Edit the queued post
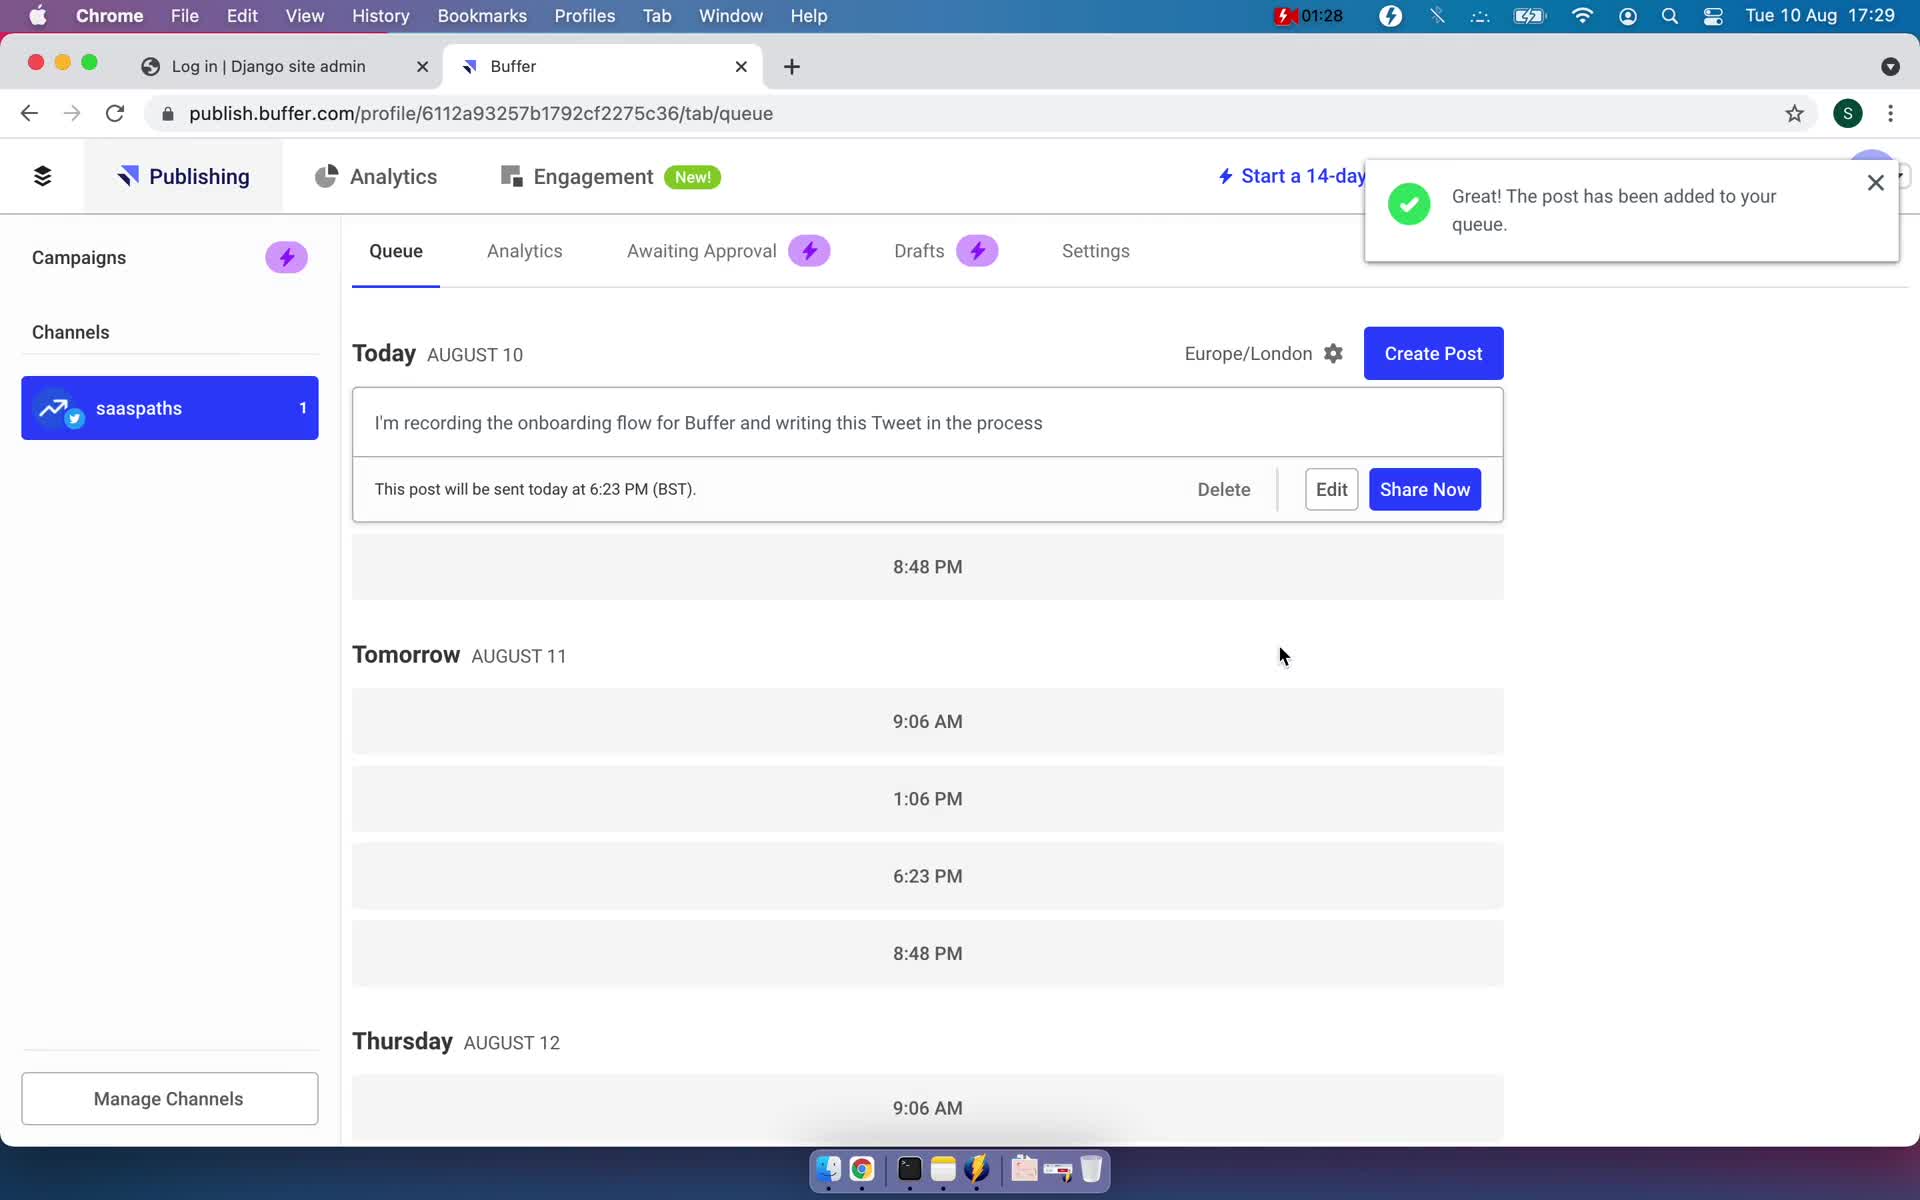This screenshot has width=1920, height=1200. (x=1331, y=489)
